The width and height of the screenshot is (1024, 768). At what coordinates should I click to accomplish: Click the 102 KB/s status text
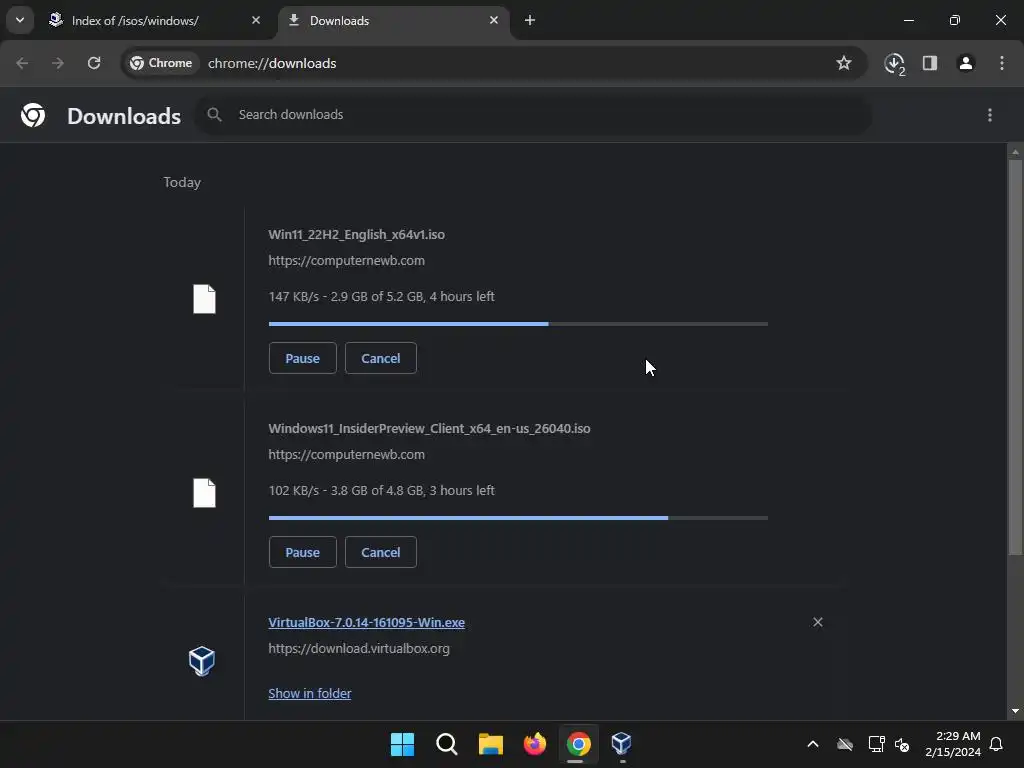pos(381,490)
